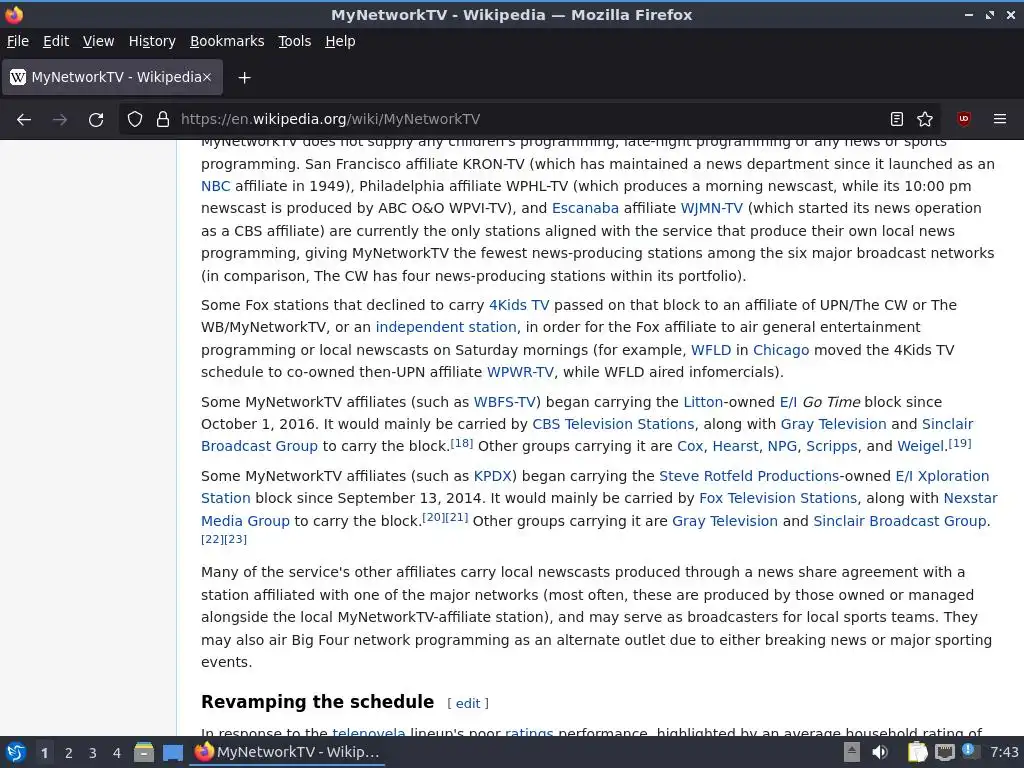Follow the telenovela link
1024x768 pixels.
coord(369,733)
